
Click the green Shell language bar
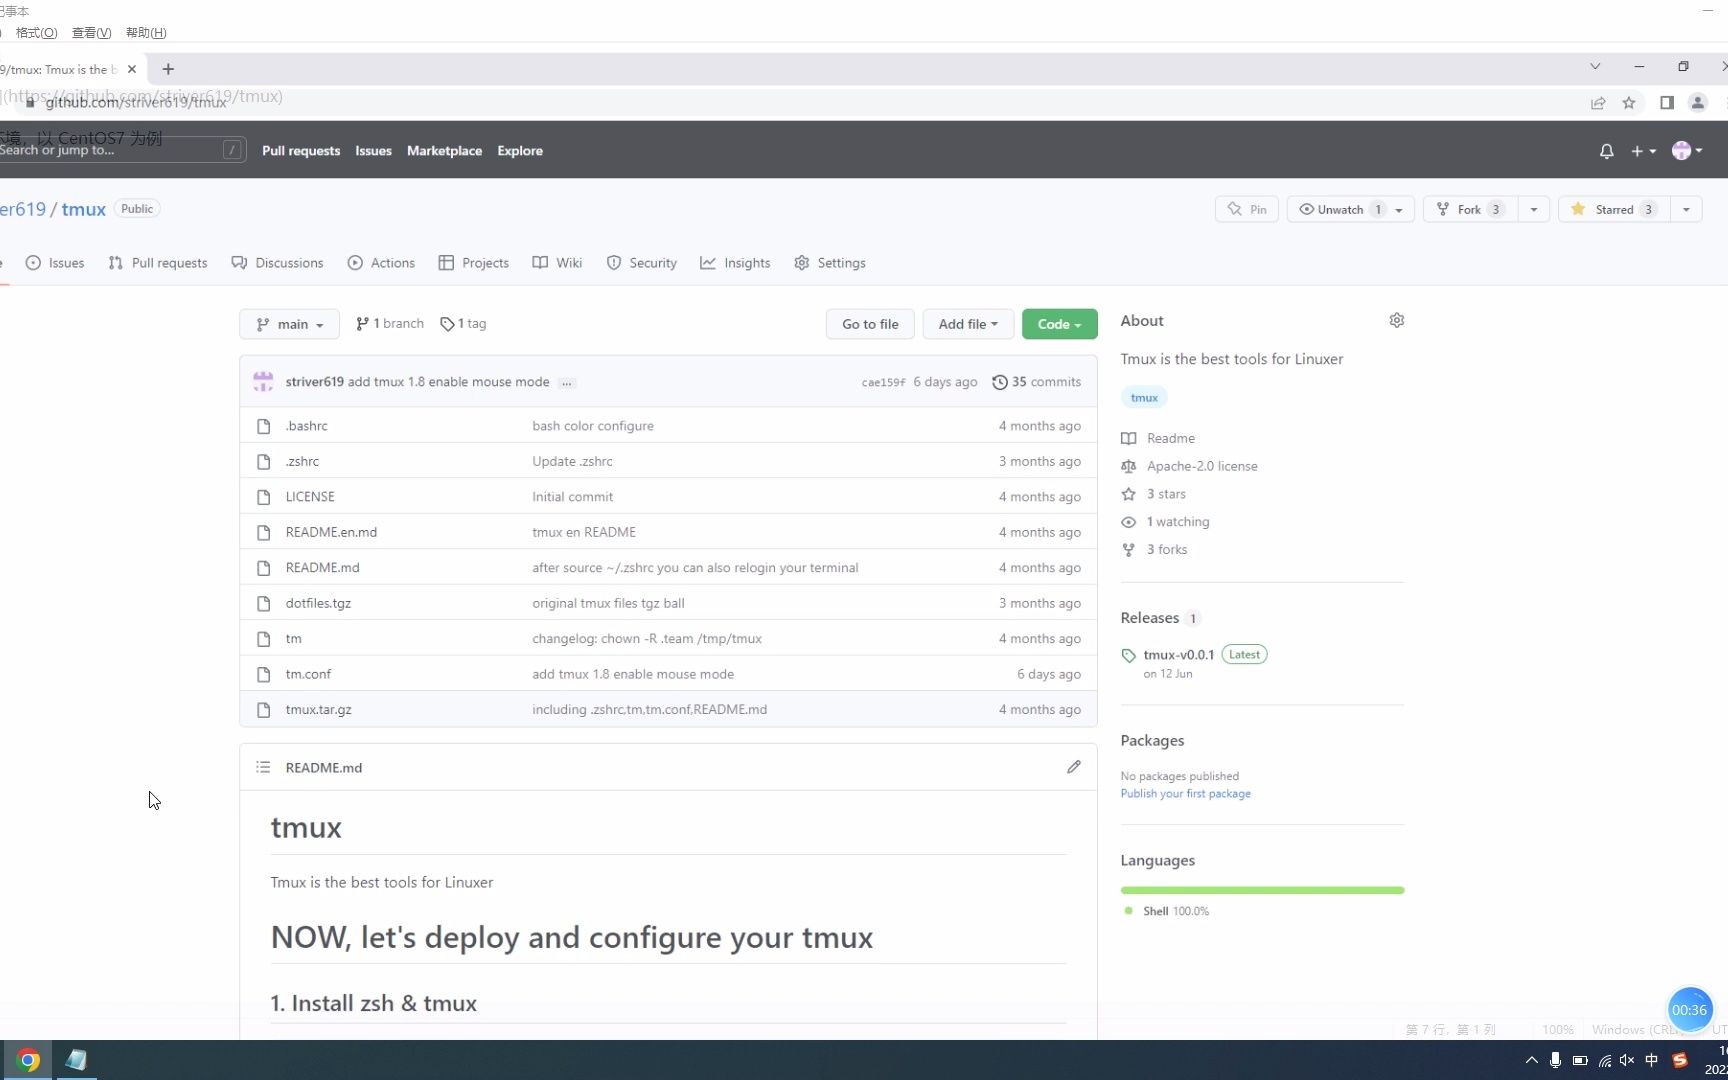click(1262, 890)
